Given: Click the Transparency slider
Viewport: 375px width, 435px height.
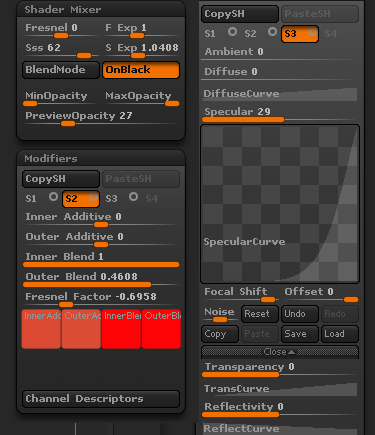Looking at the screenshot, I should pos(280,370).
